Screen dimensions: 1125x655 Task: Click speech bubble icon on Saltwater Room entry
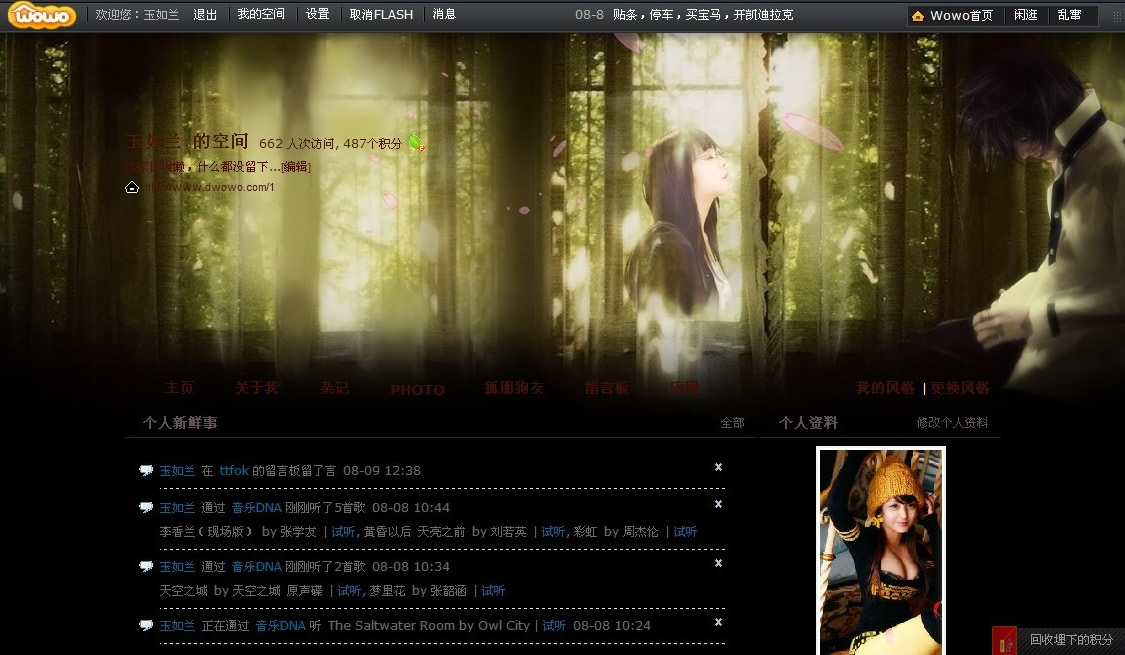coord(146,626)
